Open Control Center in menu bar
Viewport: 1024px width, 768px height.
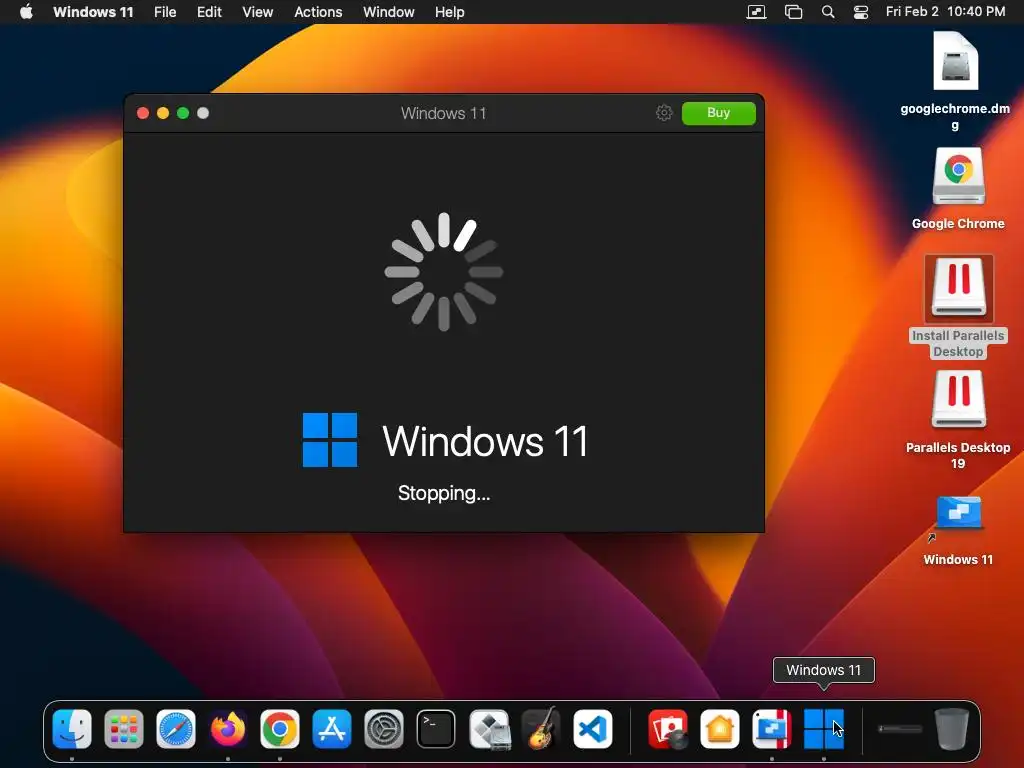click(861, 12)
